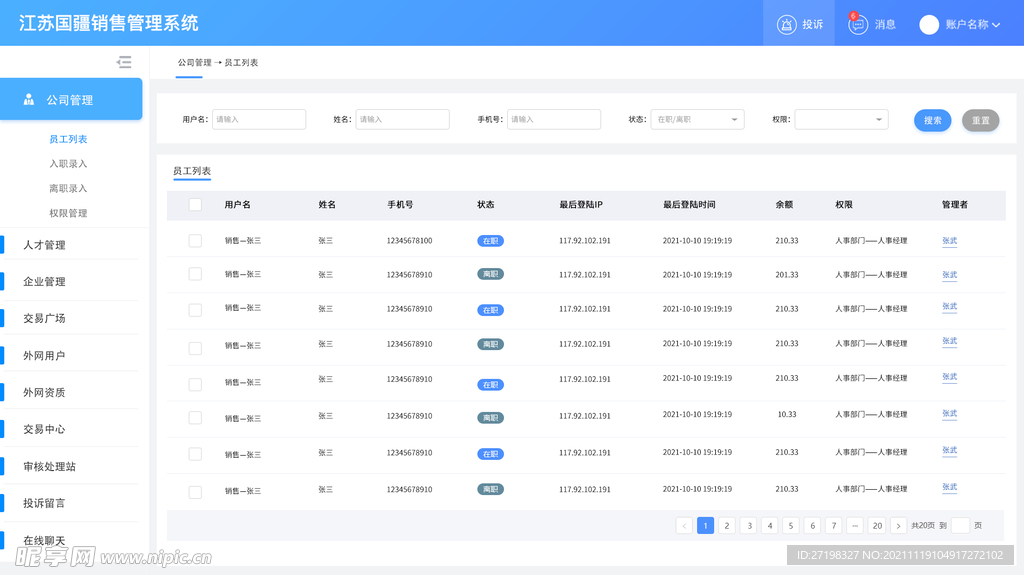Click the gray 重置 button

point(981,120)
